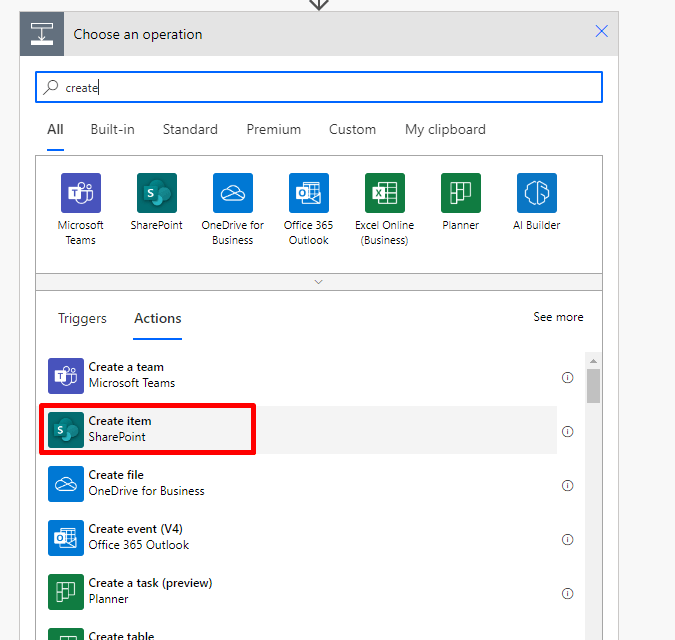Select the Excel Online (Business) connector
Screen dimensions: 675x640
384,193
